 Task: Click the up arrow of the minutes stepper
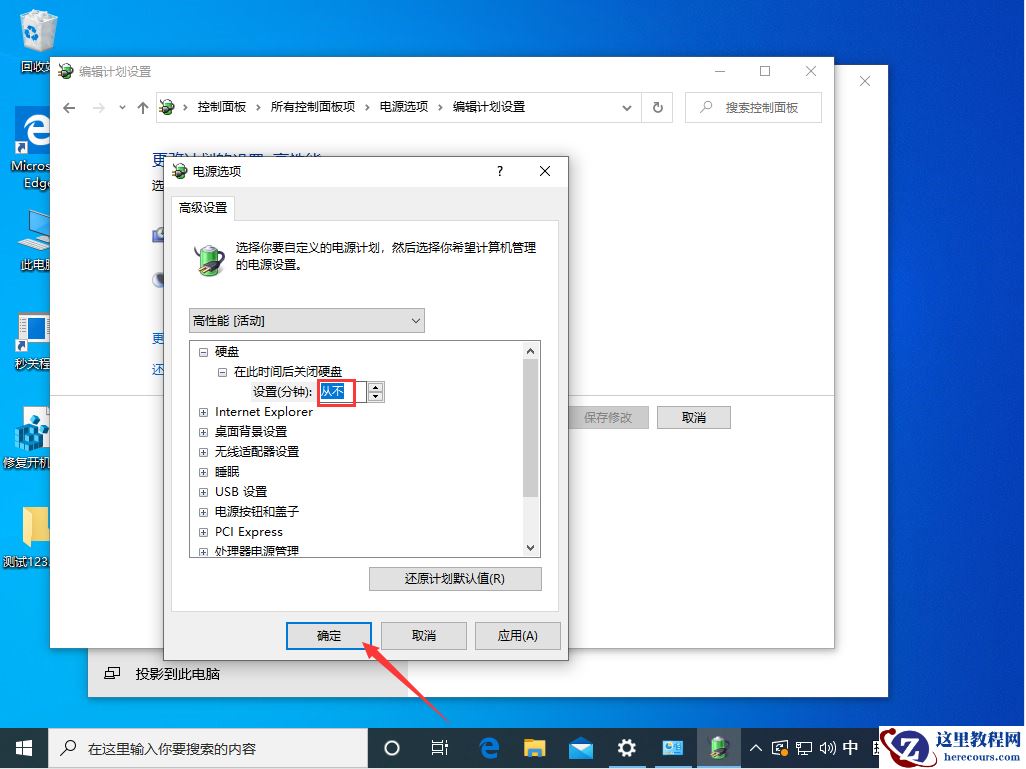pos(374,387)
